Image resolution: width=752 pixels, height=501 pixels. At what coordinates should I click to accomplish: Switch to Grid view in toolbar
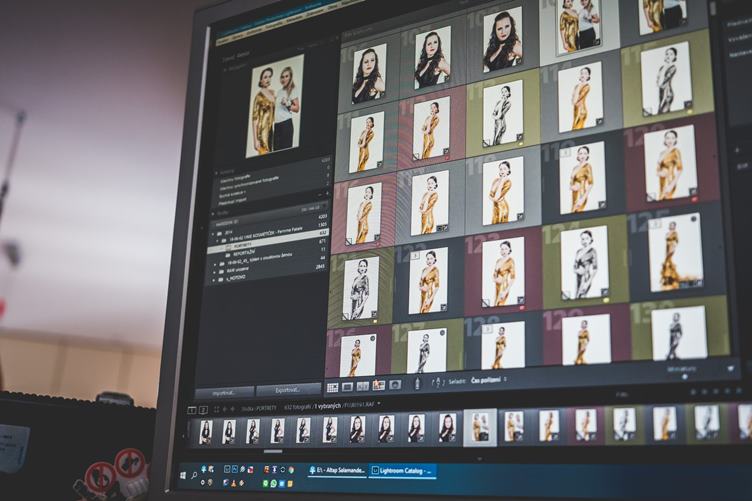pos(332,387)
